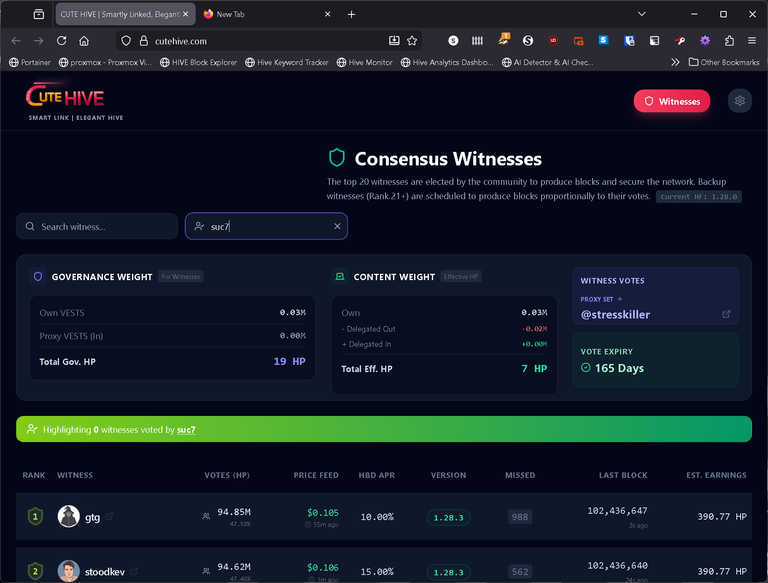Switch to the New Tab tab
The image size is (768, 583).
(260, 15)
